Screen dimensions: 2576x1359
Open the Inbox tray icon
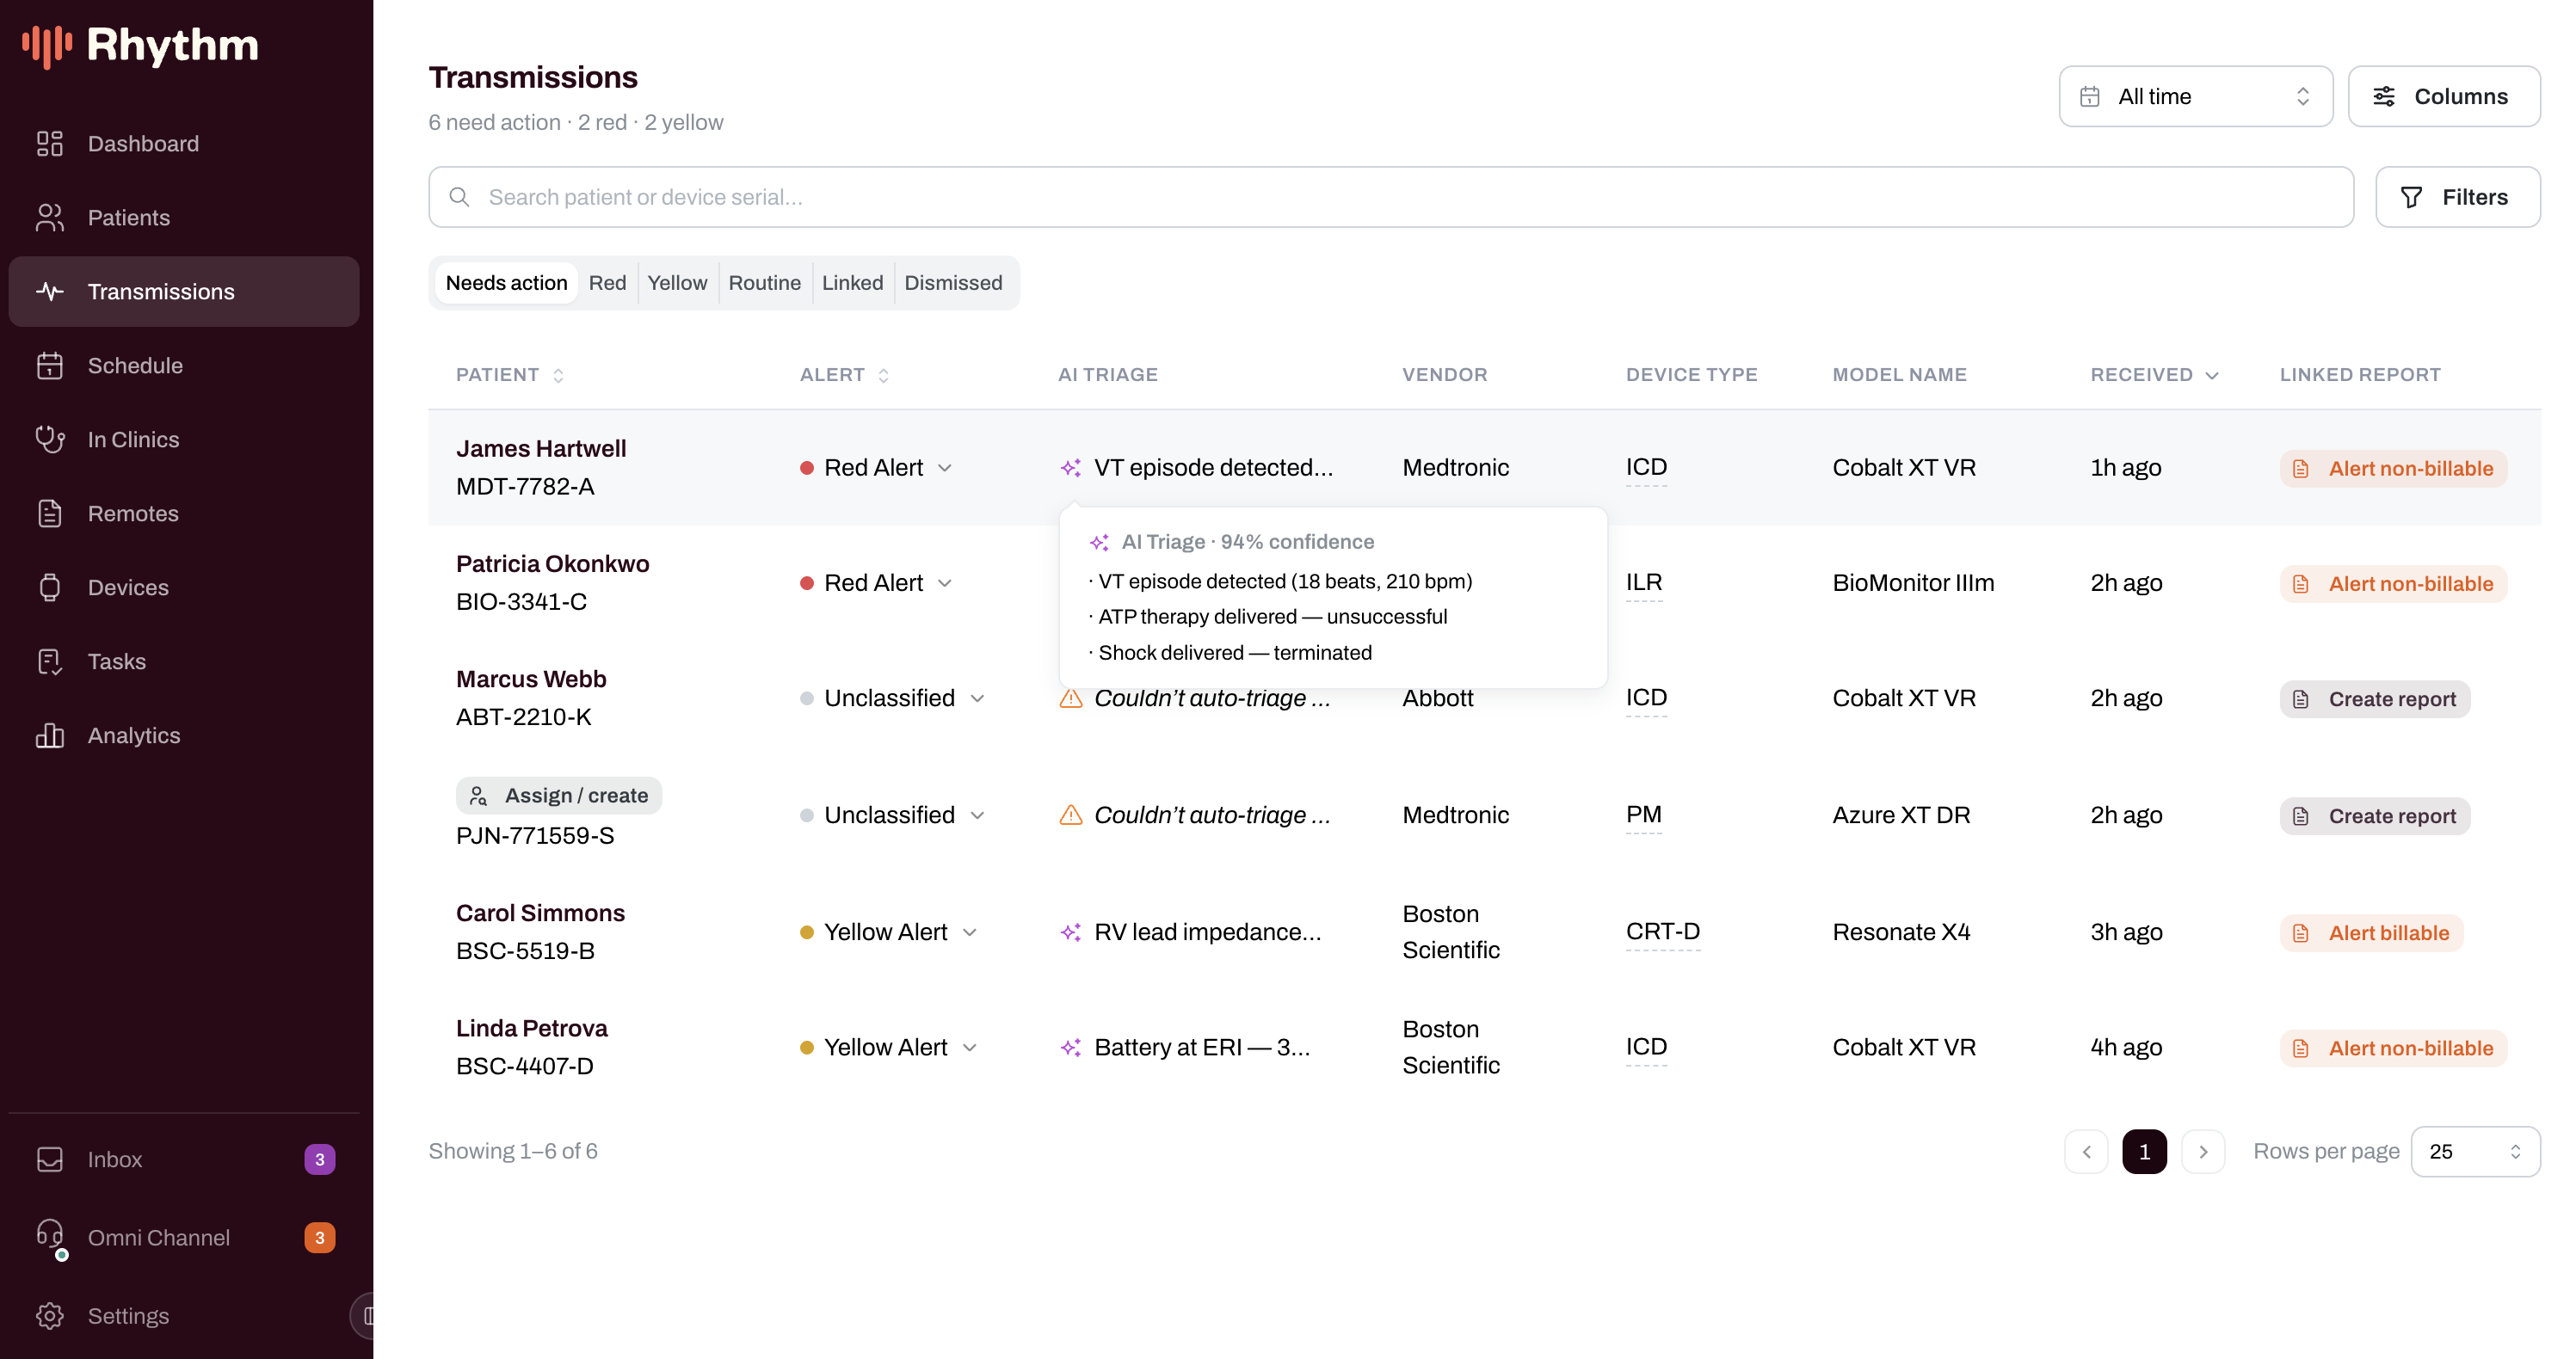tap(49, 1160)
